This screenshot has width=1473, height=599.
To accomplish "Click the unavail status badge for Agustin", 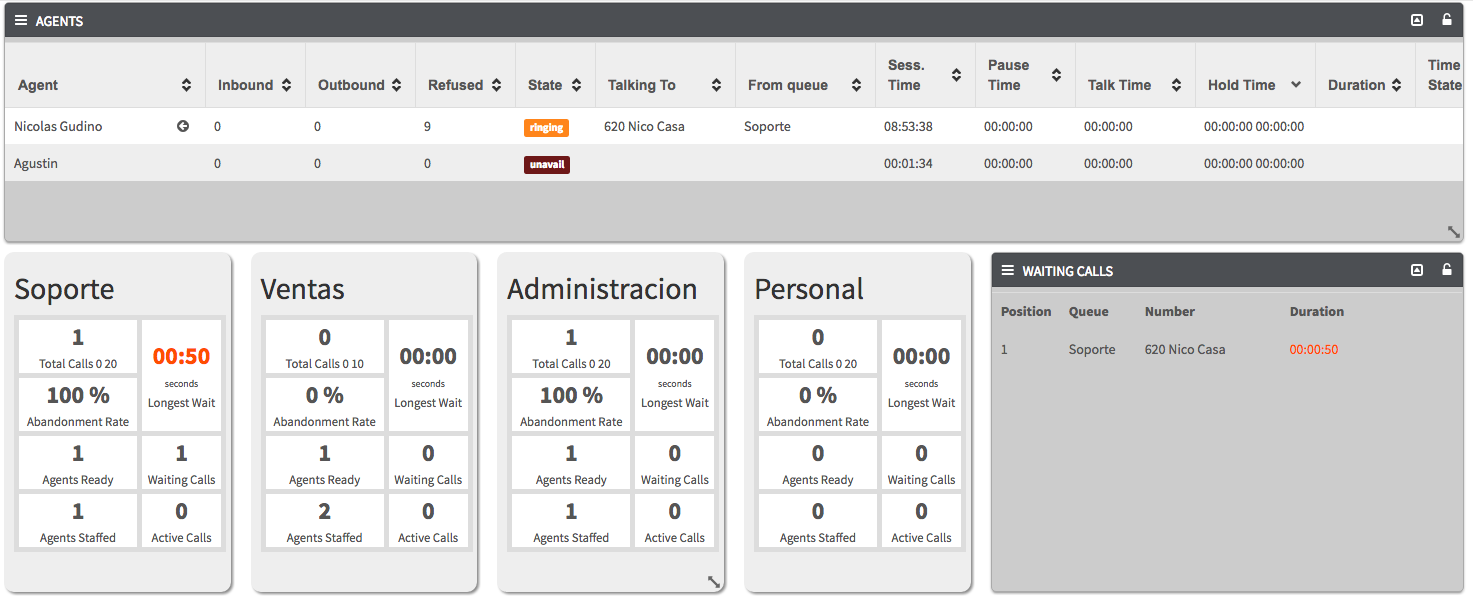I will (547, 165).
